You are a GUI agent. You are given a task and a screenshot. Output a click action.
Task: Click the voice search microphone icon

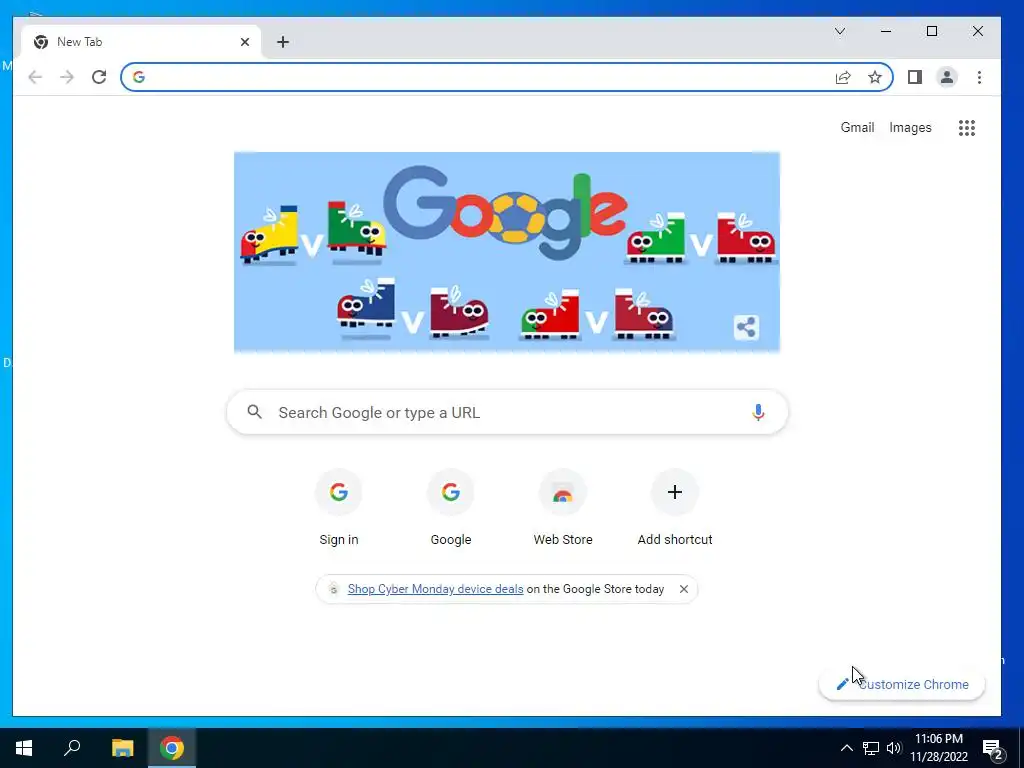pos(758,412)
